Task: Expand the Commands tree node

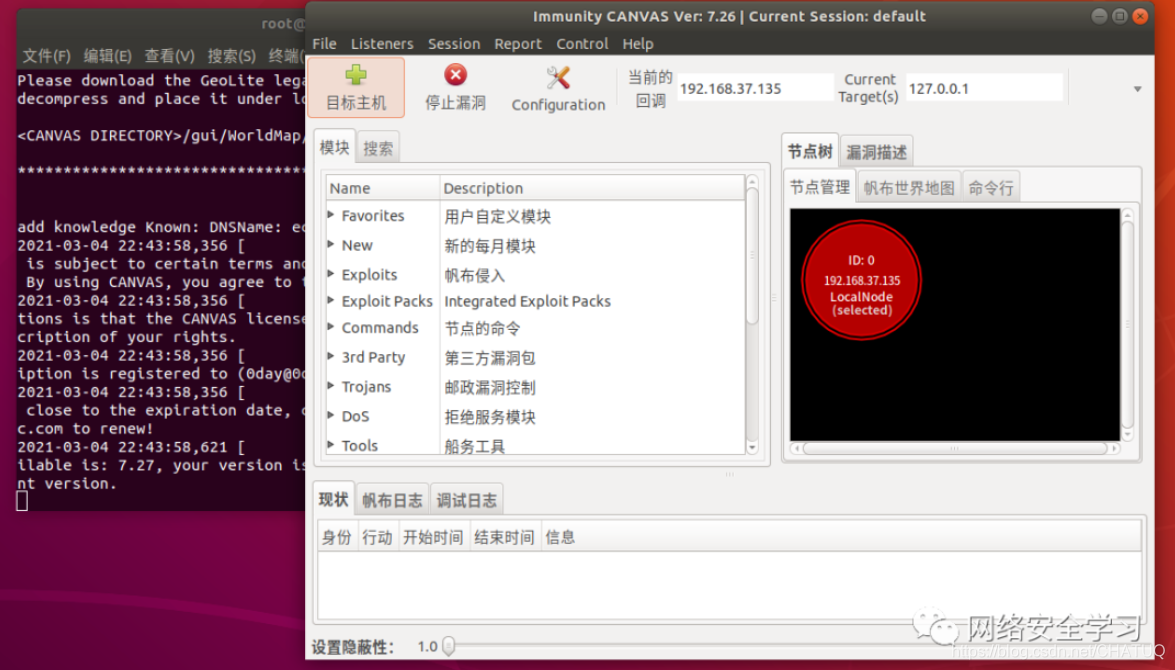Action: [331, 327]
